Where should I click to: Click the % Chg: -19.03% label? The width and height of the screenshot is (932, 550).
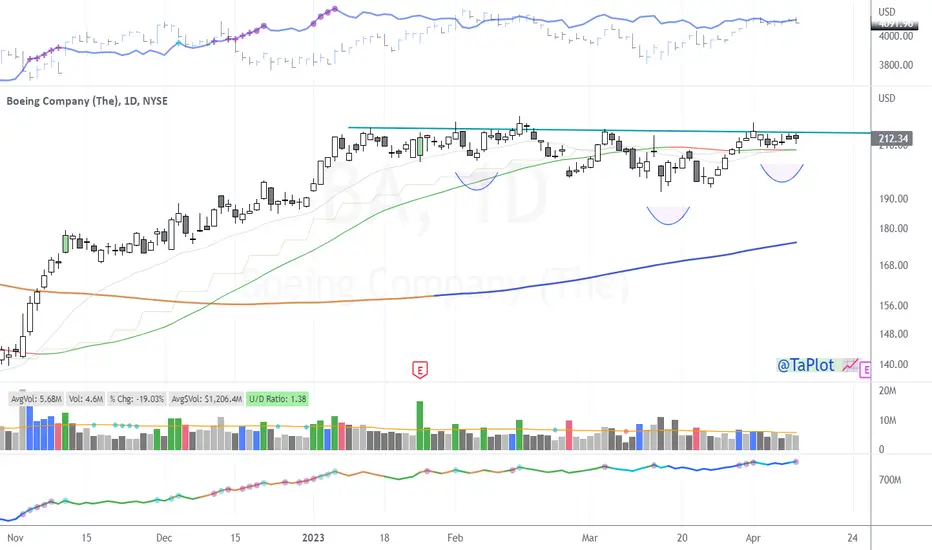[137, 399]
